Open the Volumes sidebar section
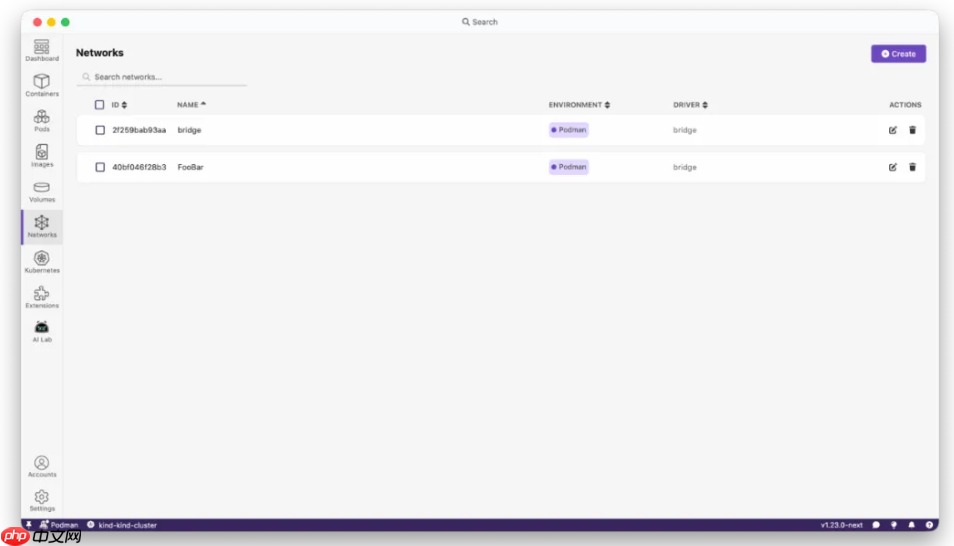Viewport: 954px width, 546px height. 42,191
